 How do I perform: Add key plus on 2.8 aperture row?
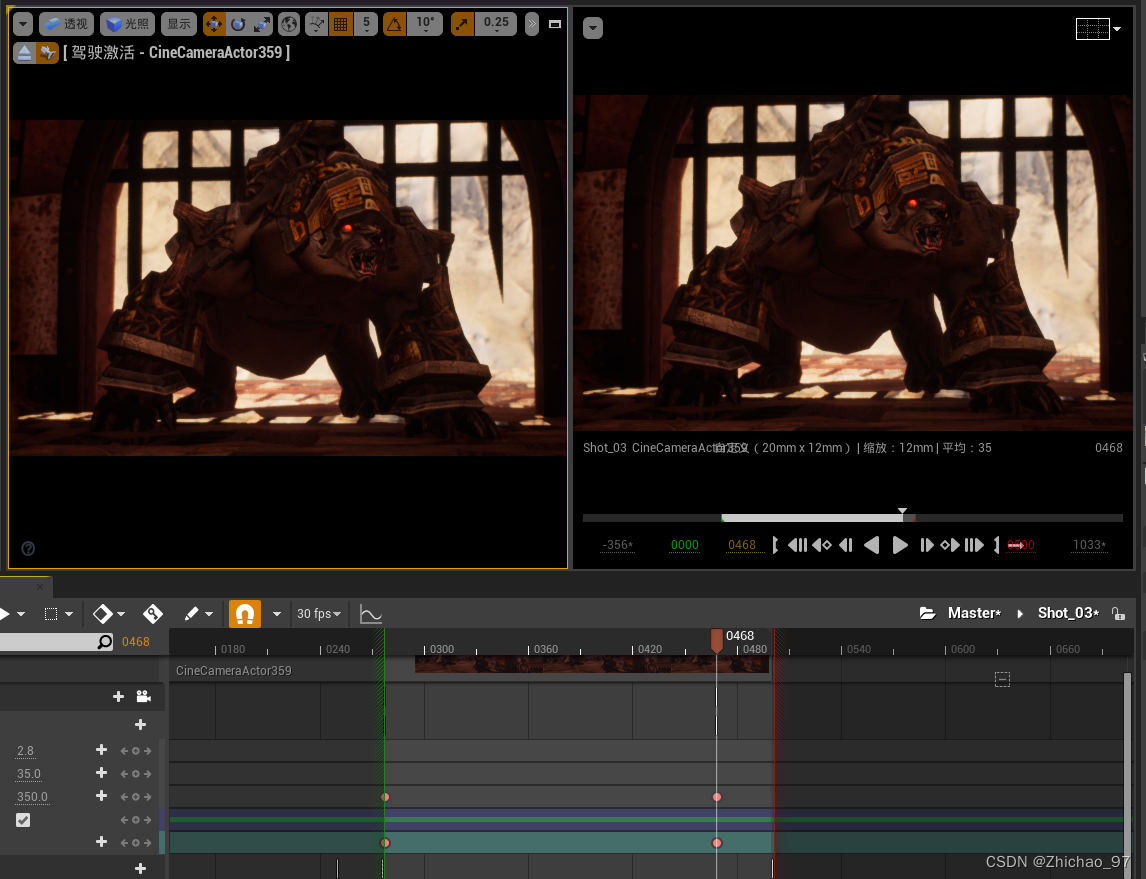pos(102,750)
